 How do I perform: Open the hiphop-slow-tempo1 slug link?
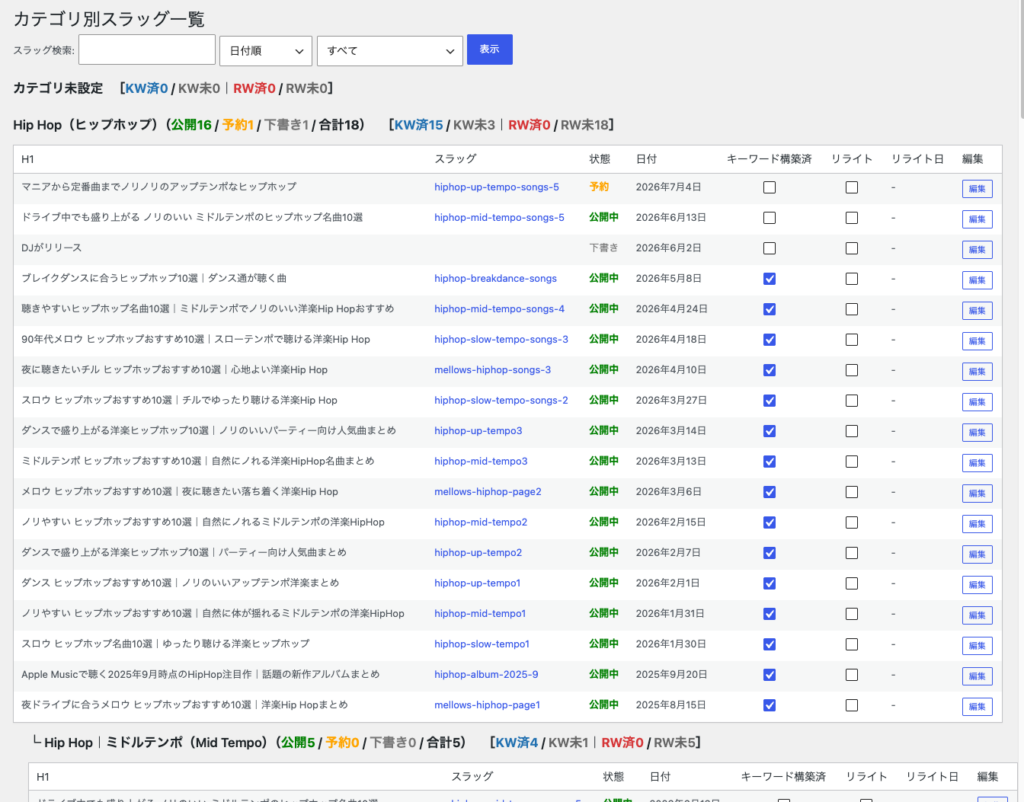click(x=482, y=644)
